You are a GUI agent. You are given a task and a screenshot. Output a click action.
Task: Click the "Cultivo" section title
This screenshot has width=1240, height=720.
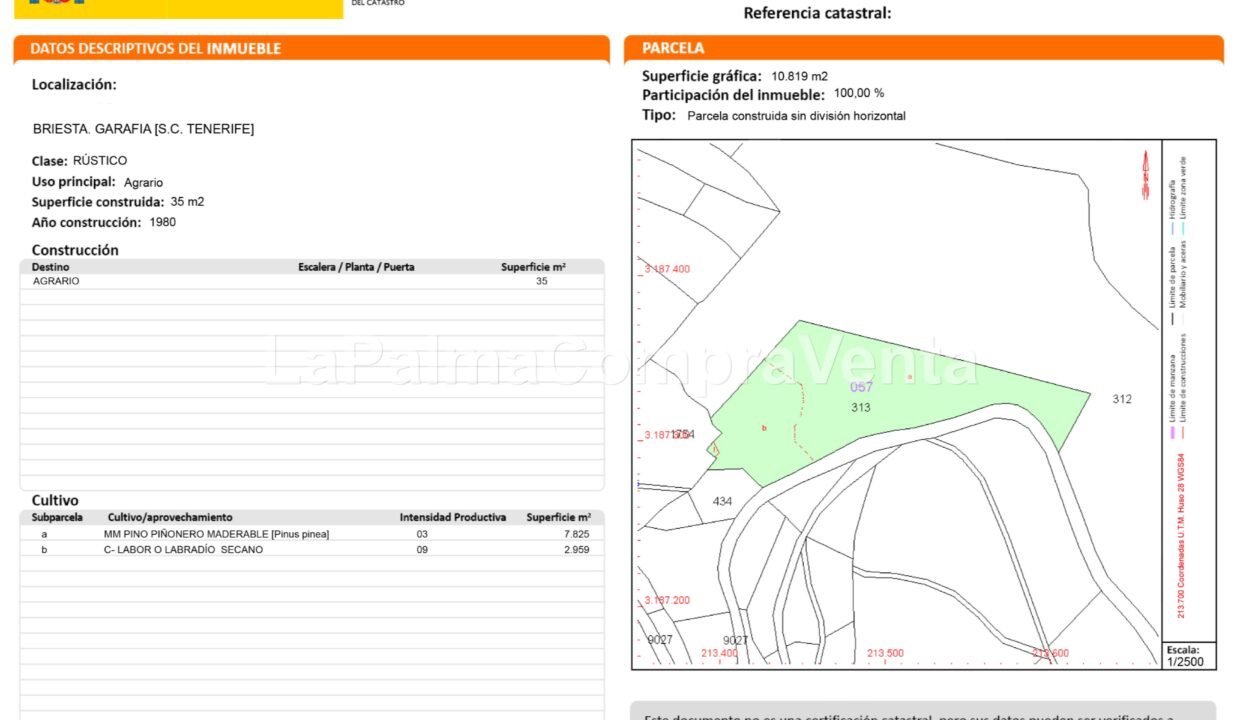[55, 500]
